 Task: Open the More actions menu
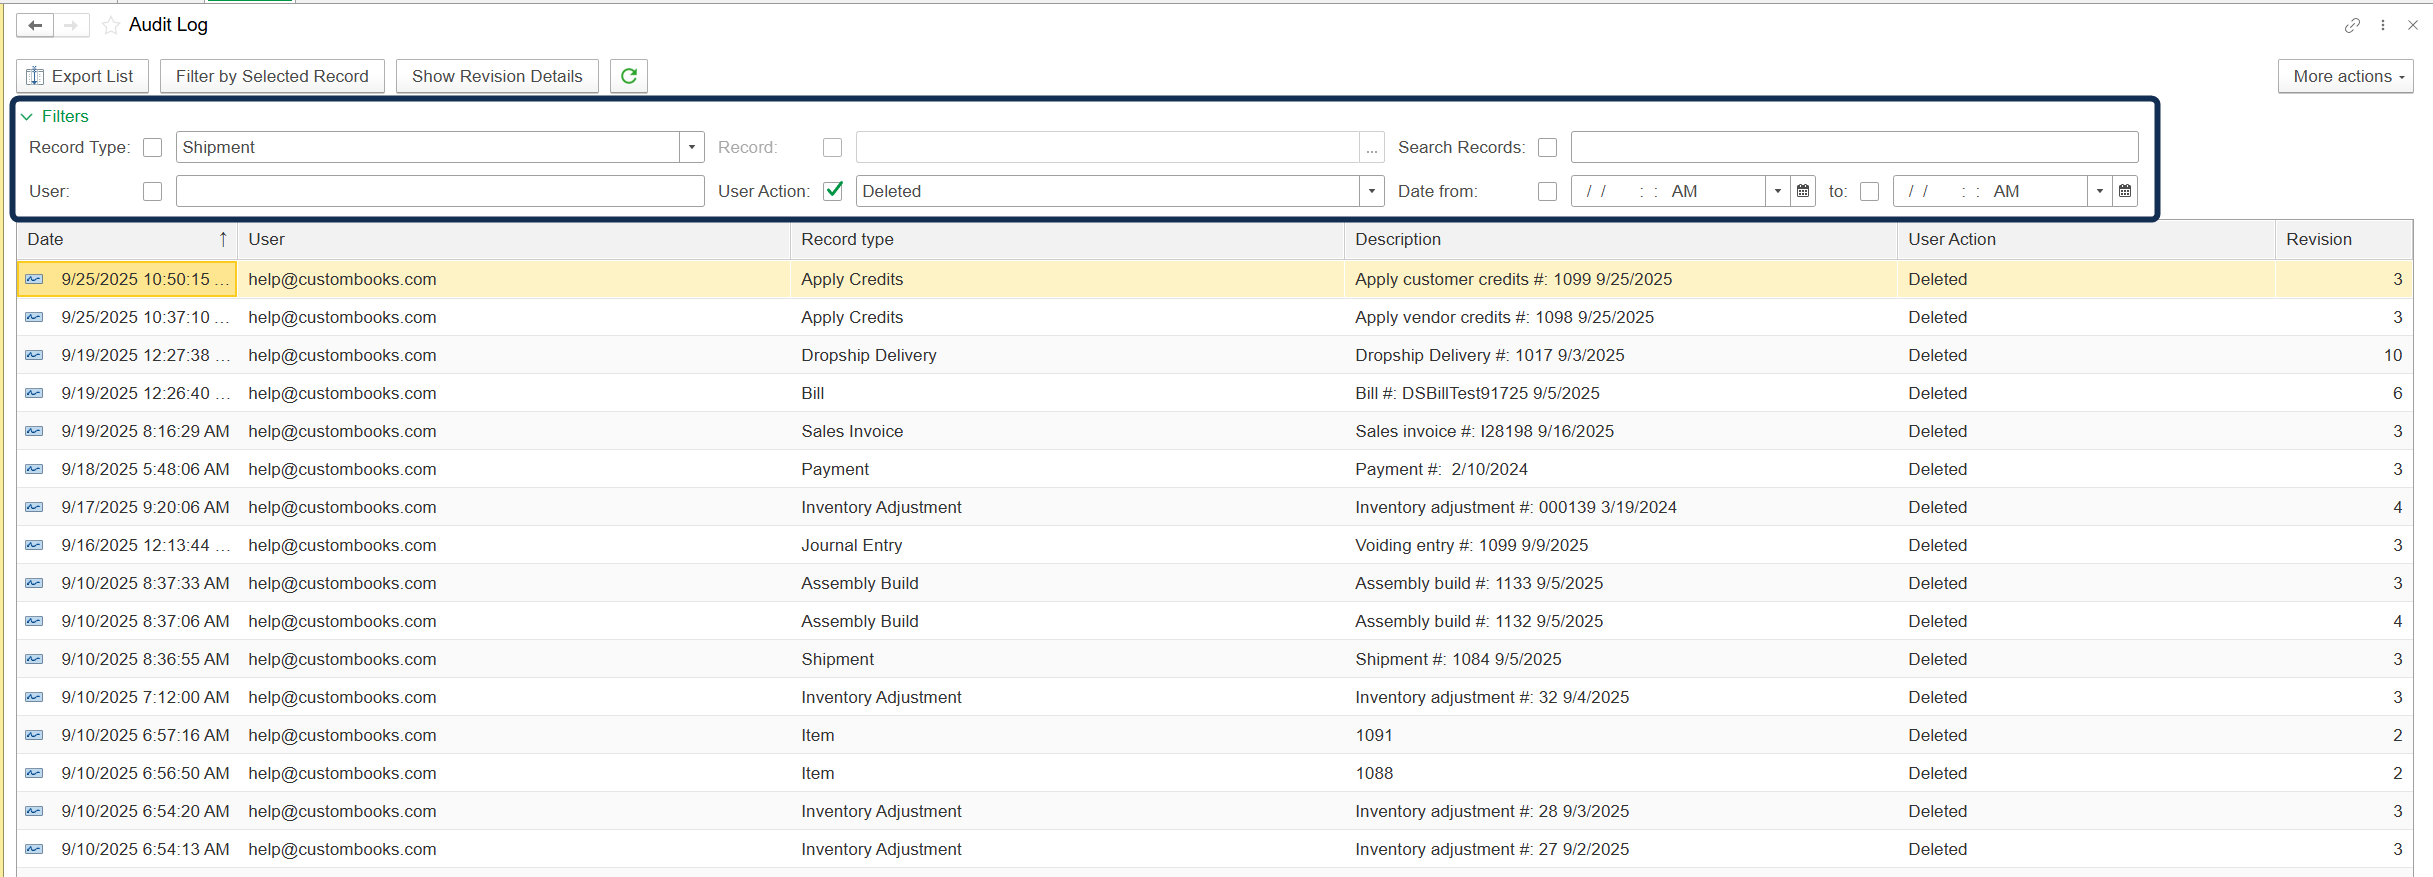(2345, 76)
